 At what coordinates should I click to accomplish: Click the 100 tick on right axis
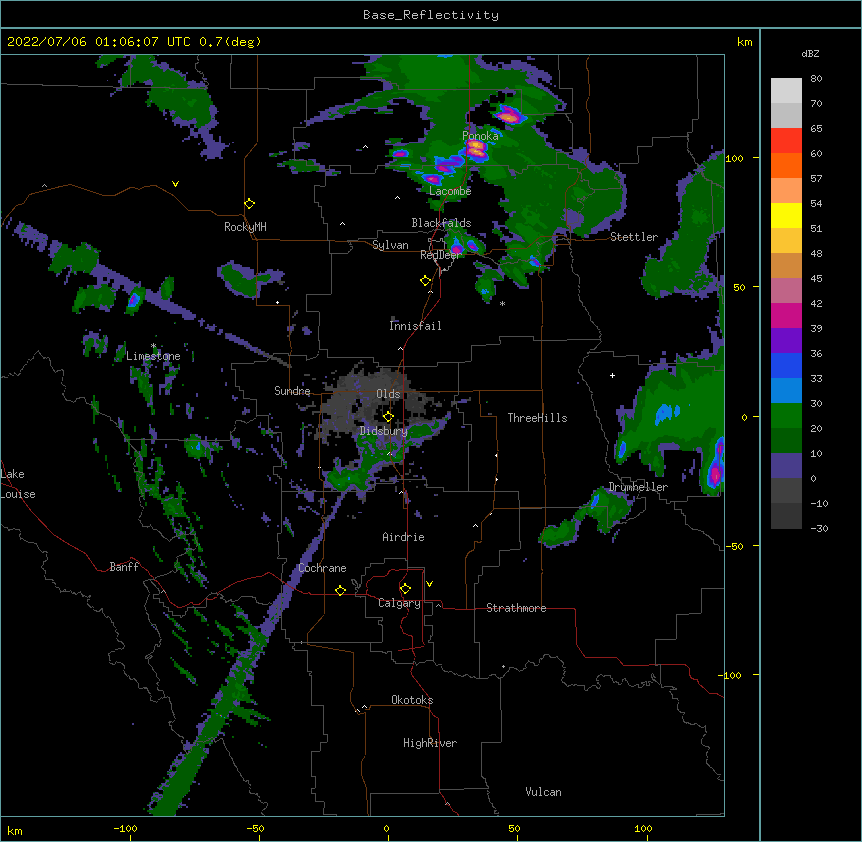coord(734,158)
